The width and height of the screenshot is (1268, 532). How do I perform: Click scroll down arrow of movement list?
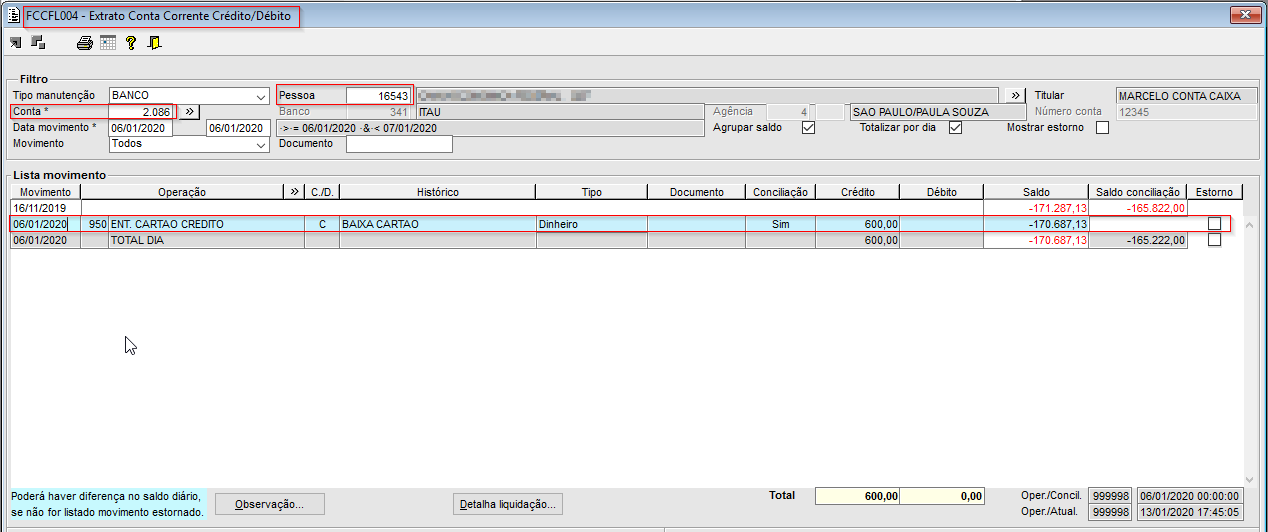coord(1250,480)
